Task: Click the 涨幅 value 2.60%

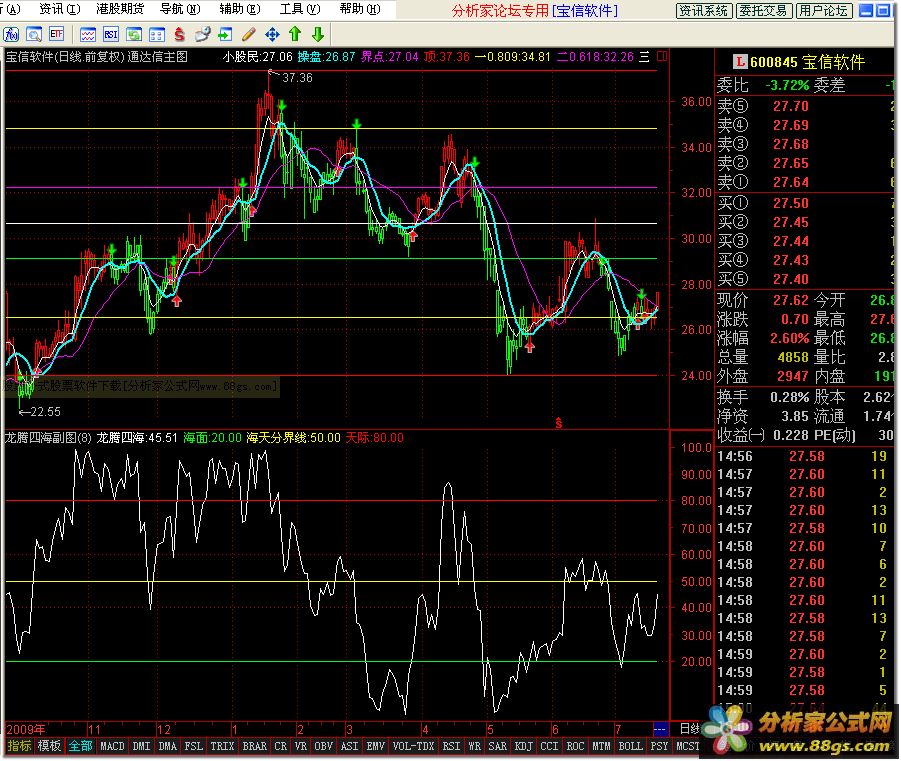Action: click(x=789, y=338)
